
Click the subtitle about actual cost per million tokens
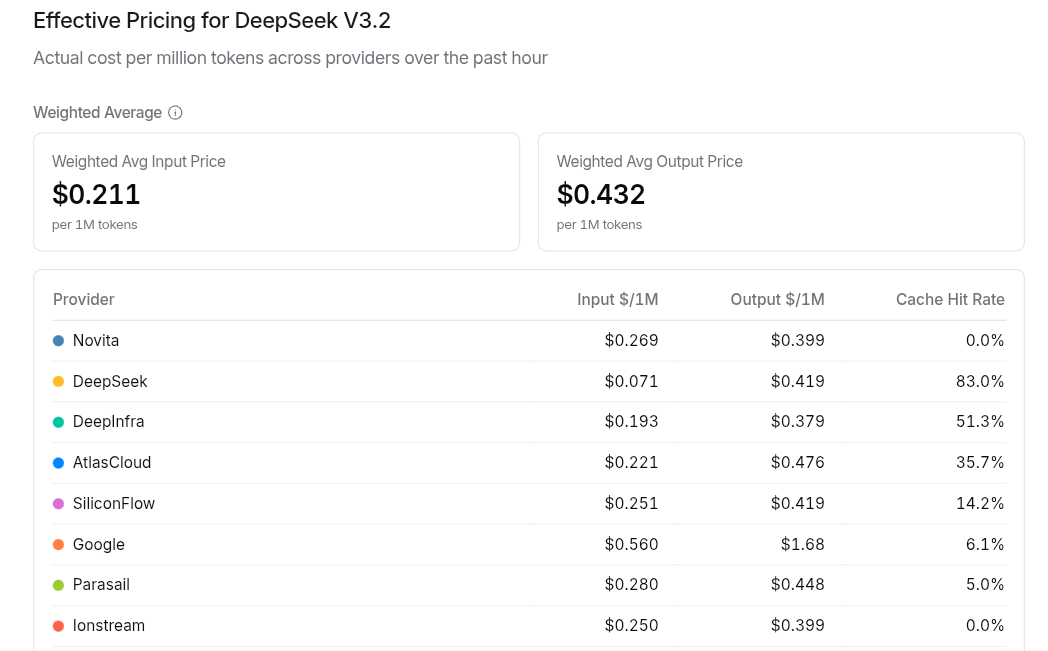point(291,58)
